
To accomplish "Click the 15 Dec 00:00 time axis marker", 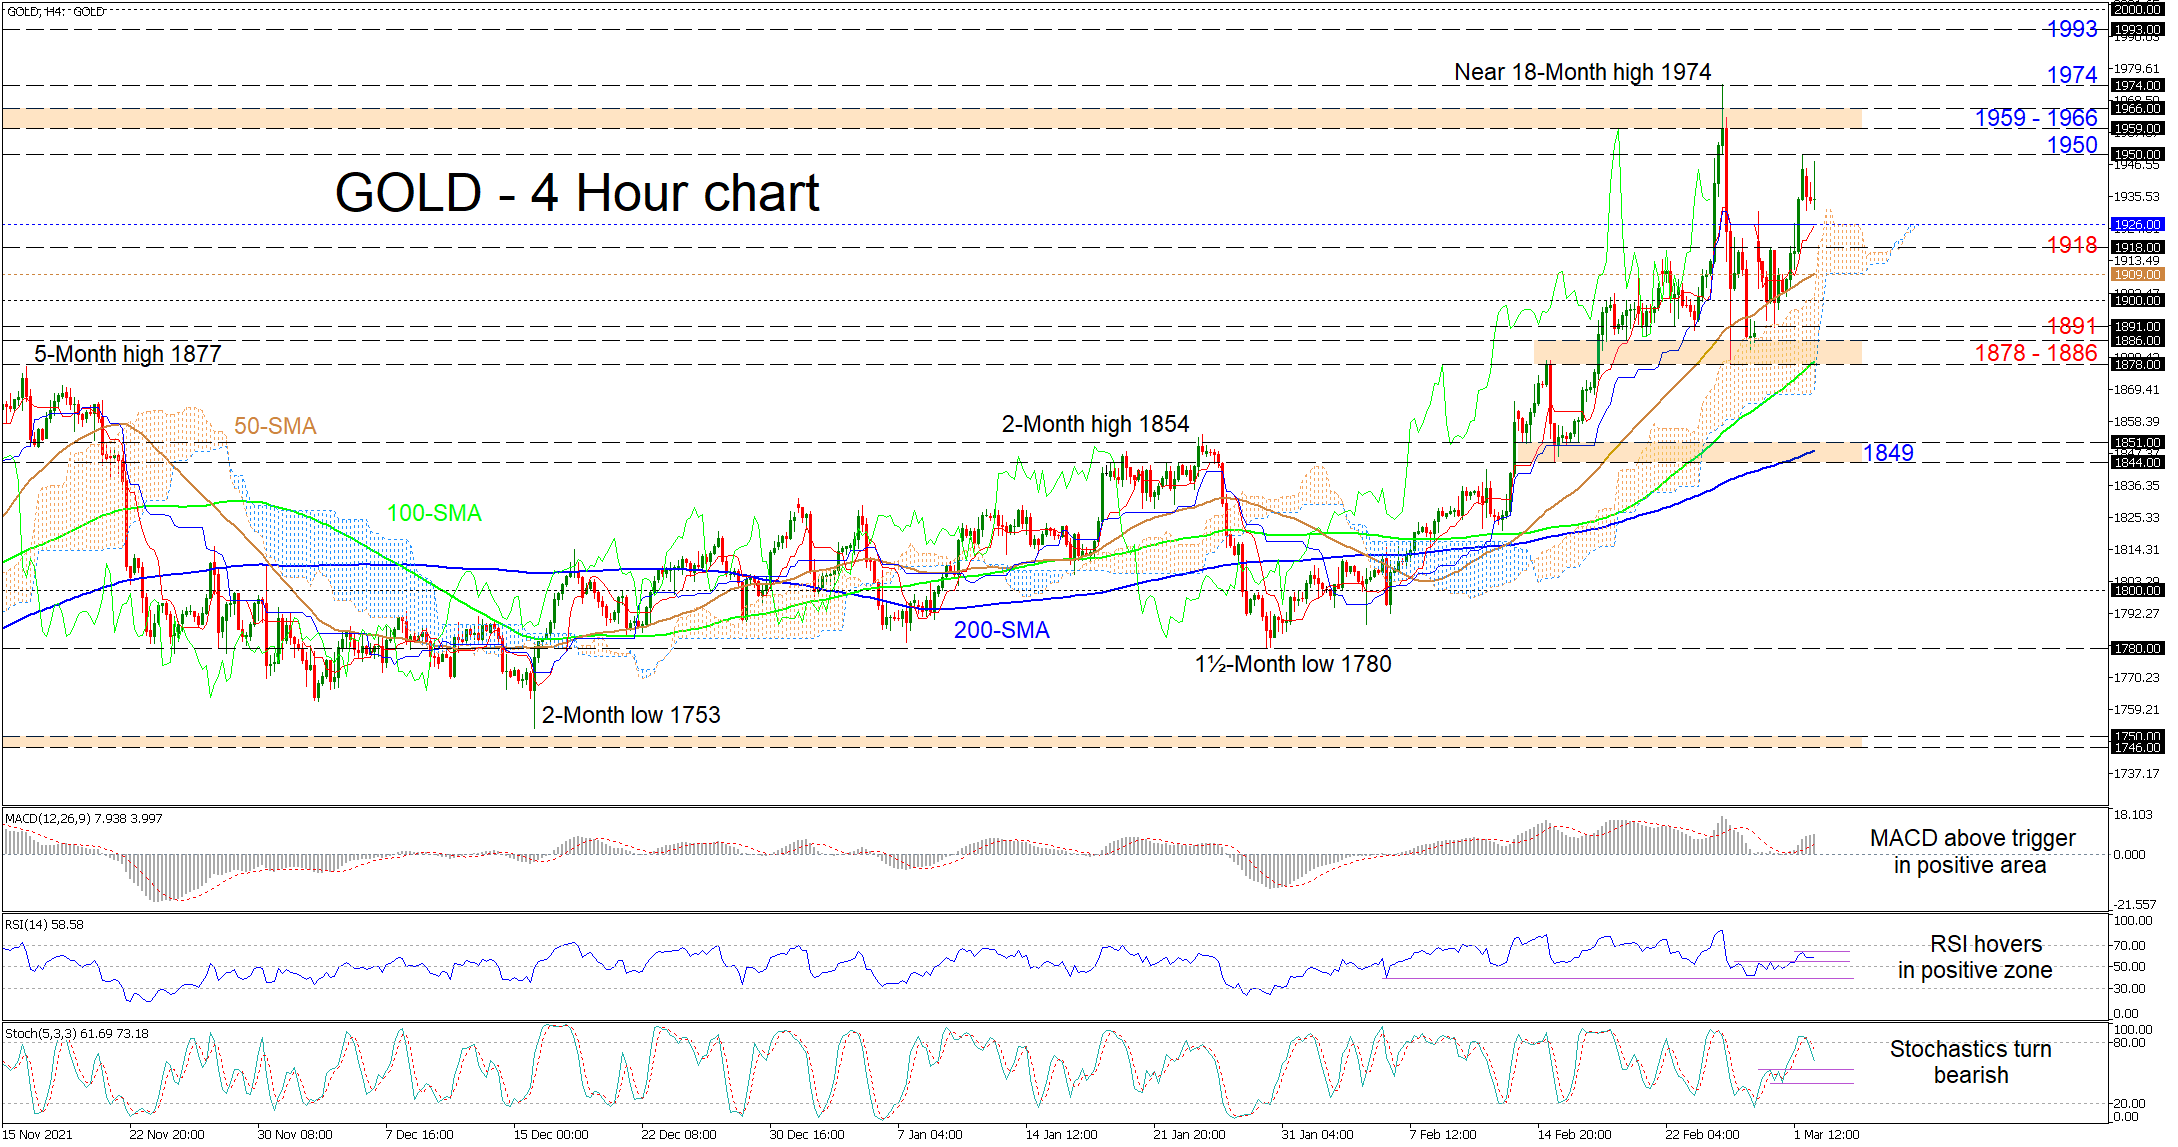I will pos(550,1134).
